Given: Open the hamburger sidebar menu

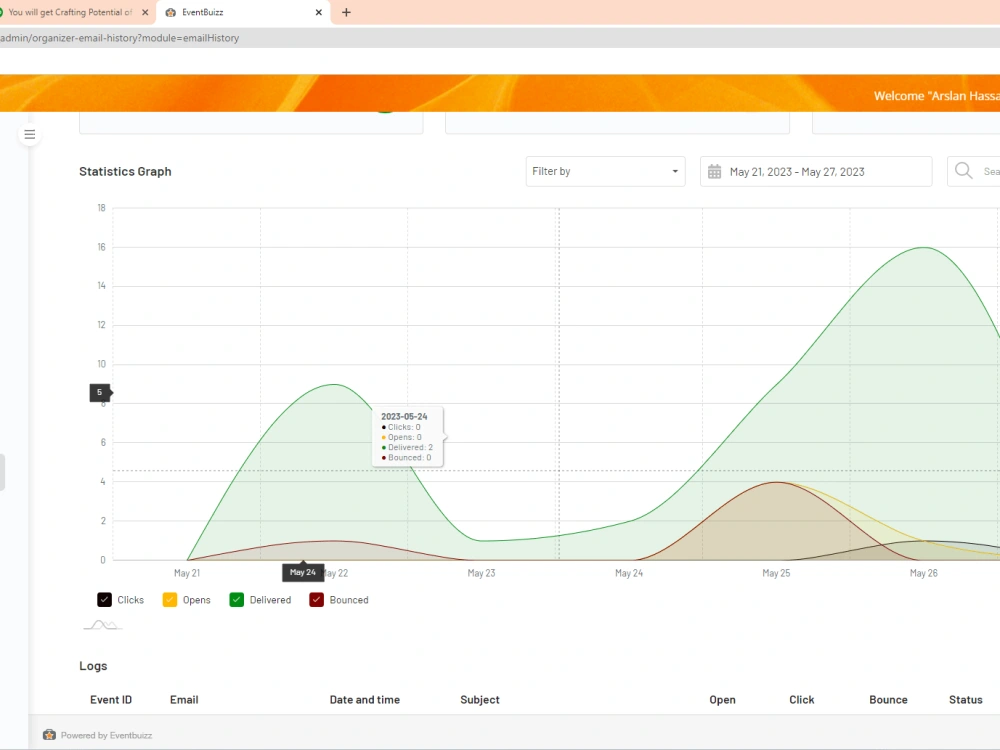Looking at the screenshot, I should click(29, 134).
